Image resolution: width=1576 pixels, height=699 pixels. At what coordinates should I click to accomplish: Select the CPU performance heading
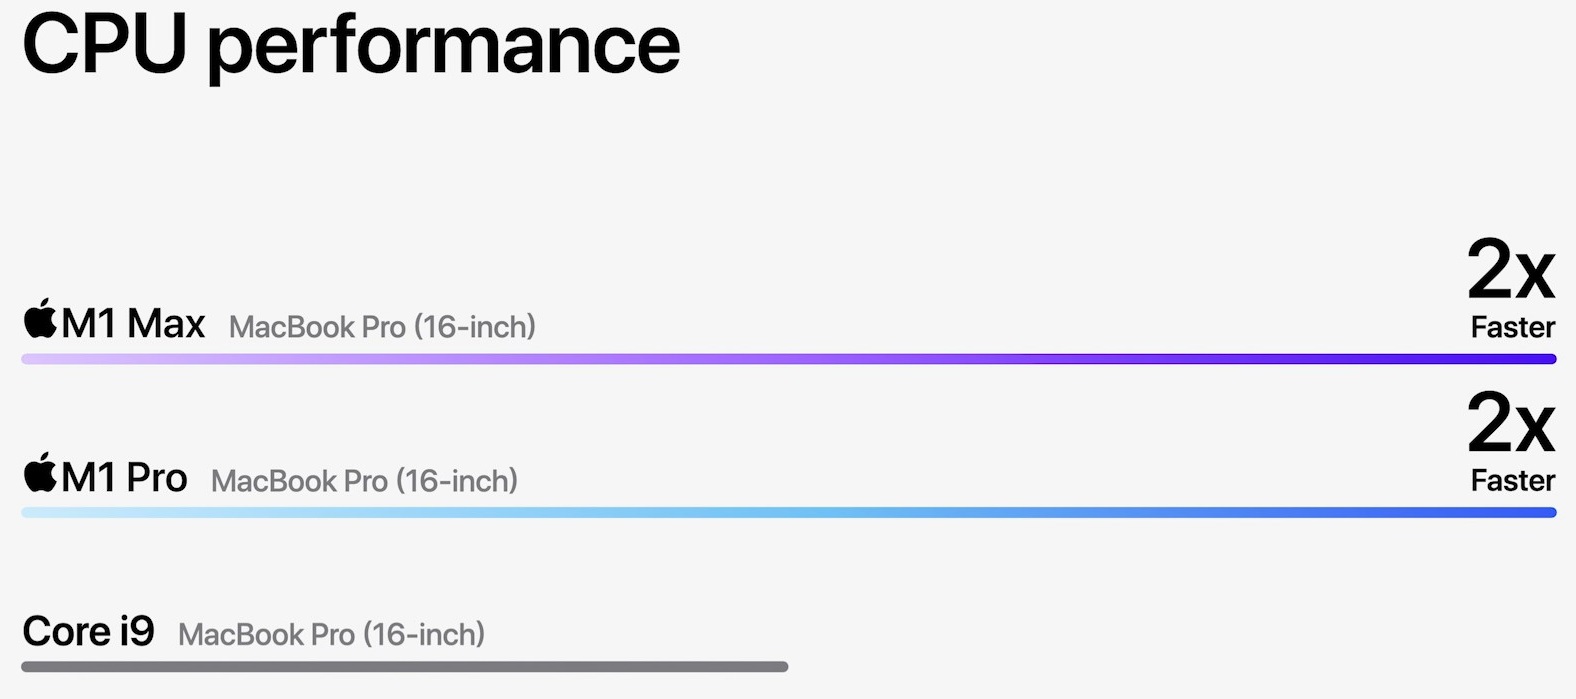pyautogui.click(x=351, y=45)
